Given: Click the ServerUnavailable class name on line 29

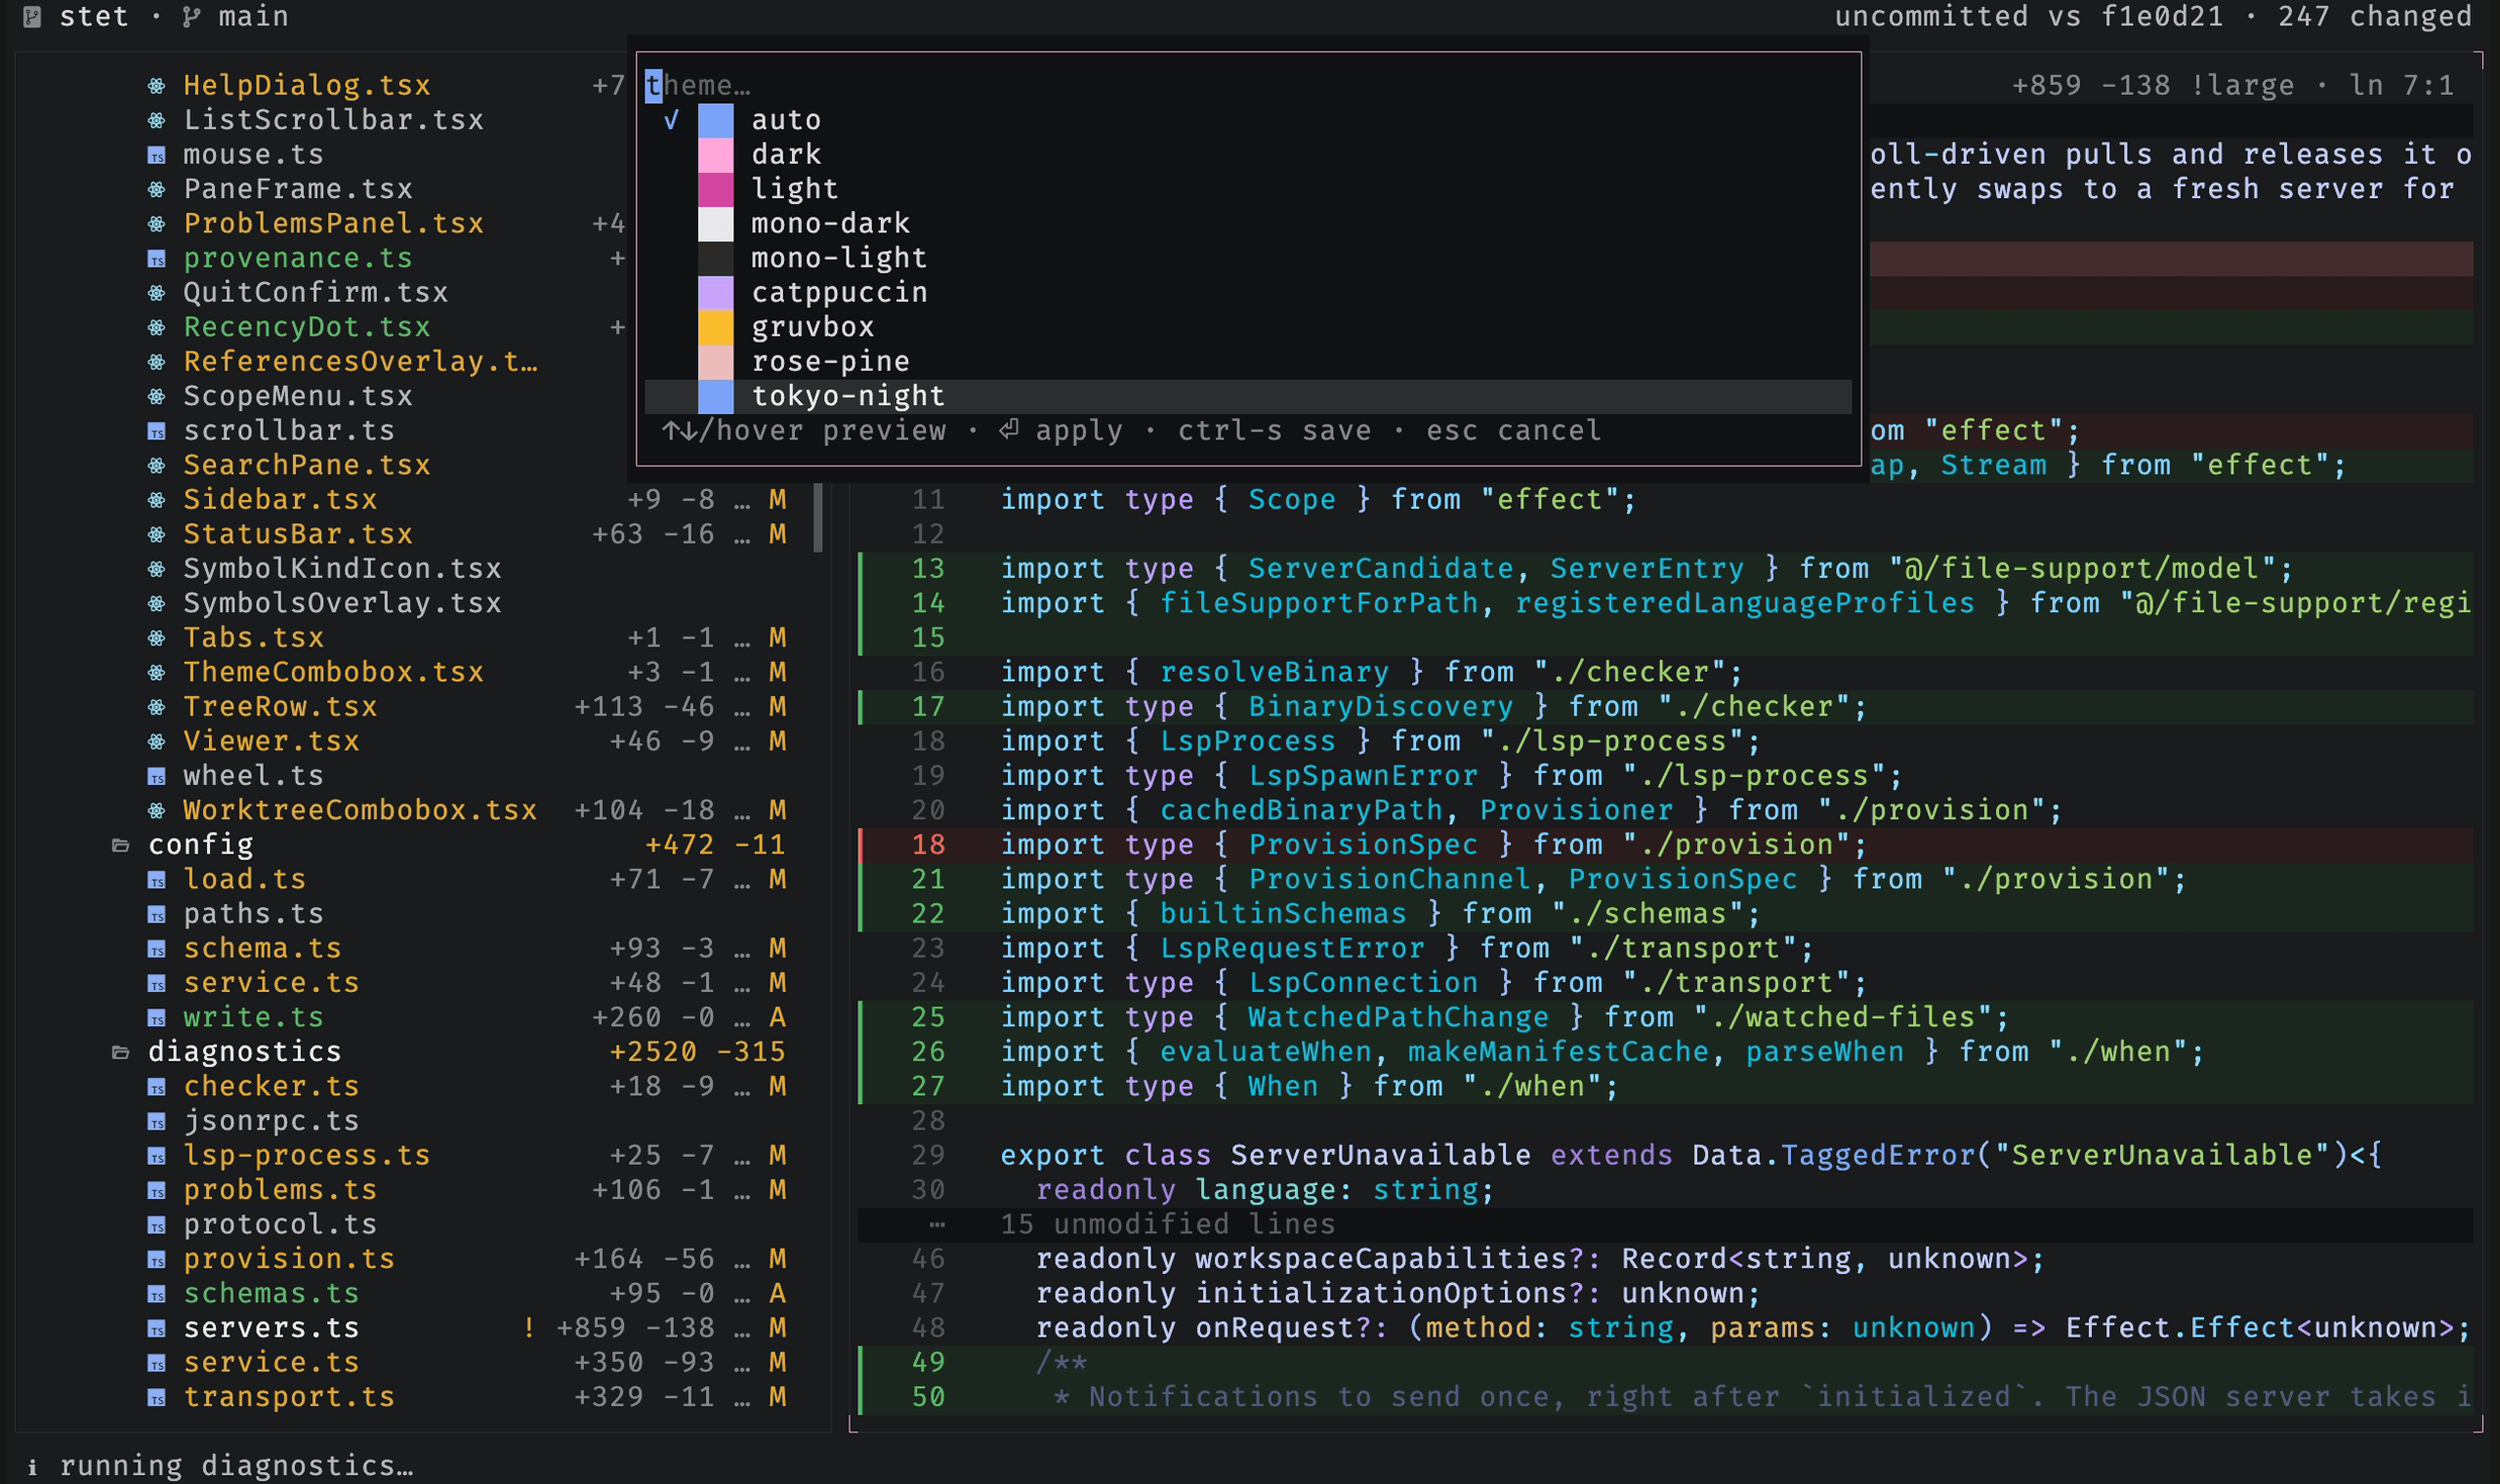Looking at the screenshot, I should (x=1380, y=1156).
